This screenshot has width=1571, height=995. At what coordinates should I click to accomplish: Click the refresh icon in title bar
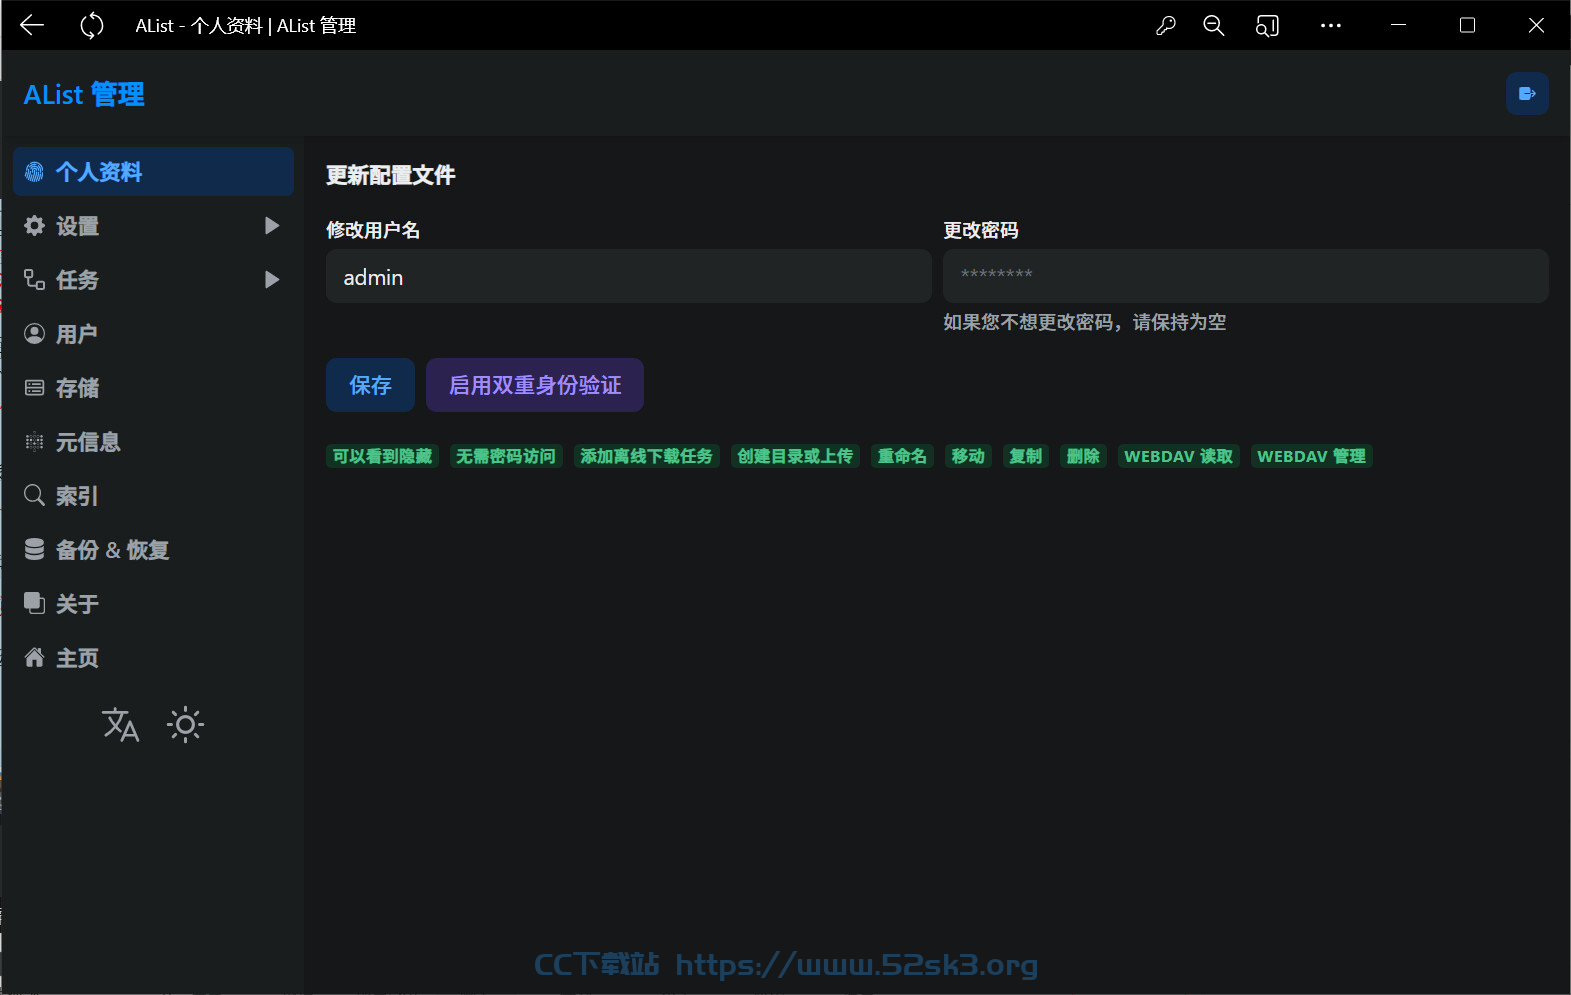(92, 25)
